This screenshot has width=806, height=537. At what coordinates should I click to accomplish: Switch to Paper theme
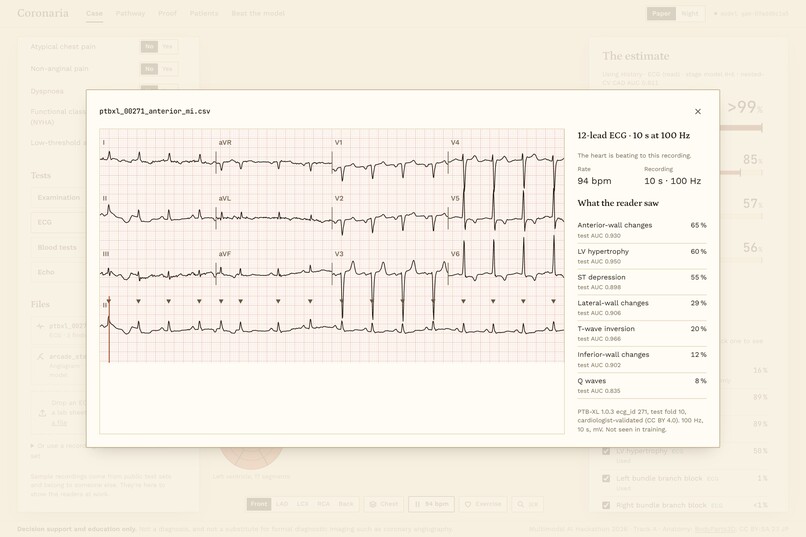[x=661, y=13]
